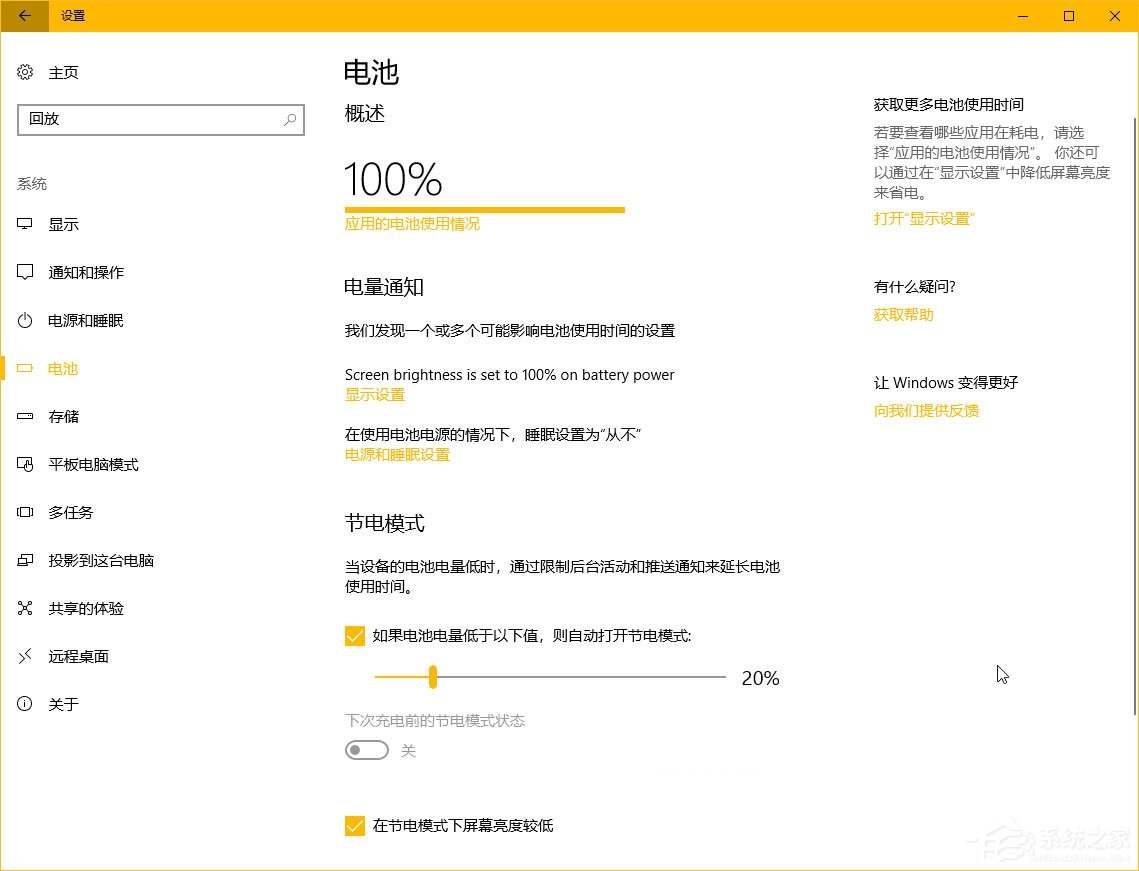
Task: Open 应用的电池使用情况 link
Action: click(411, 224)
